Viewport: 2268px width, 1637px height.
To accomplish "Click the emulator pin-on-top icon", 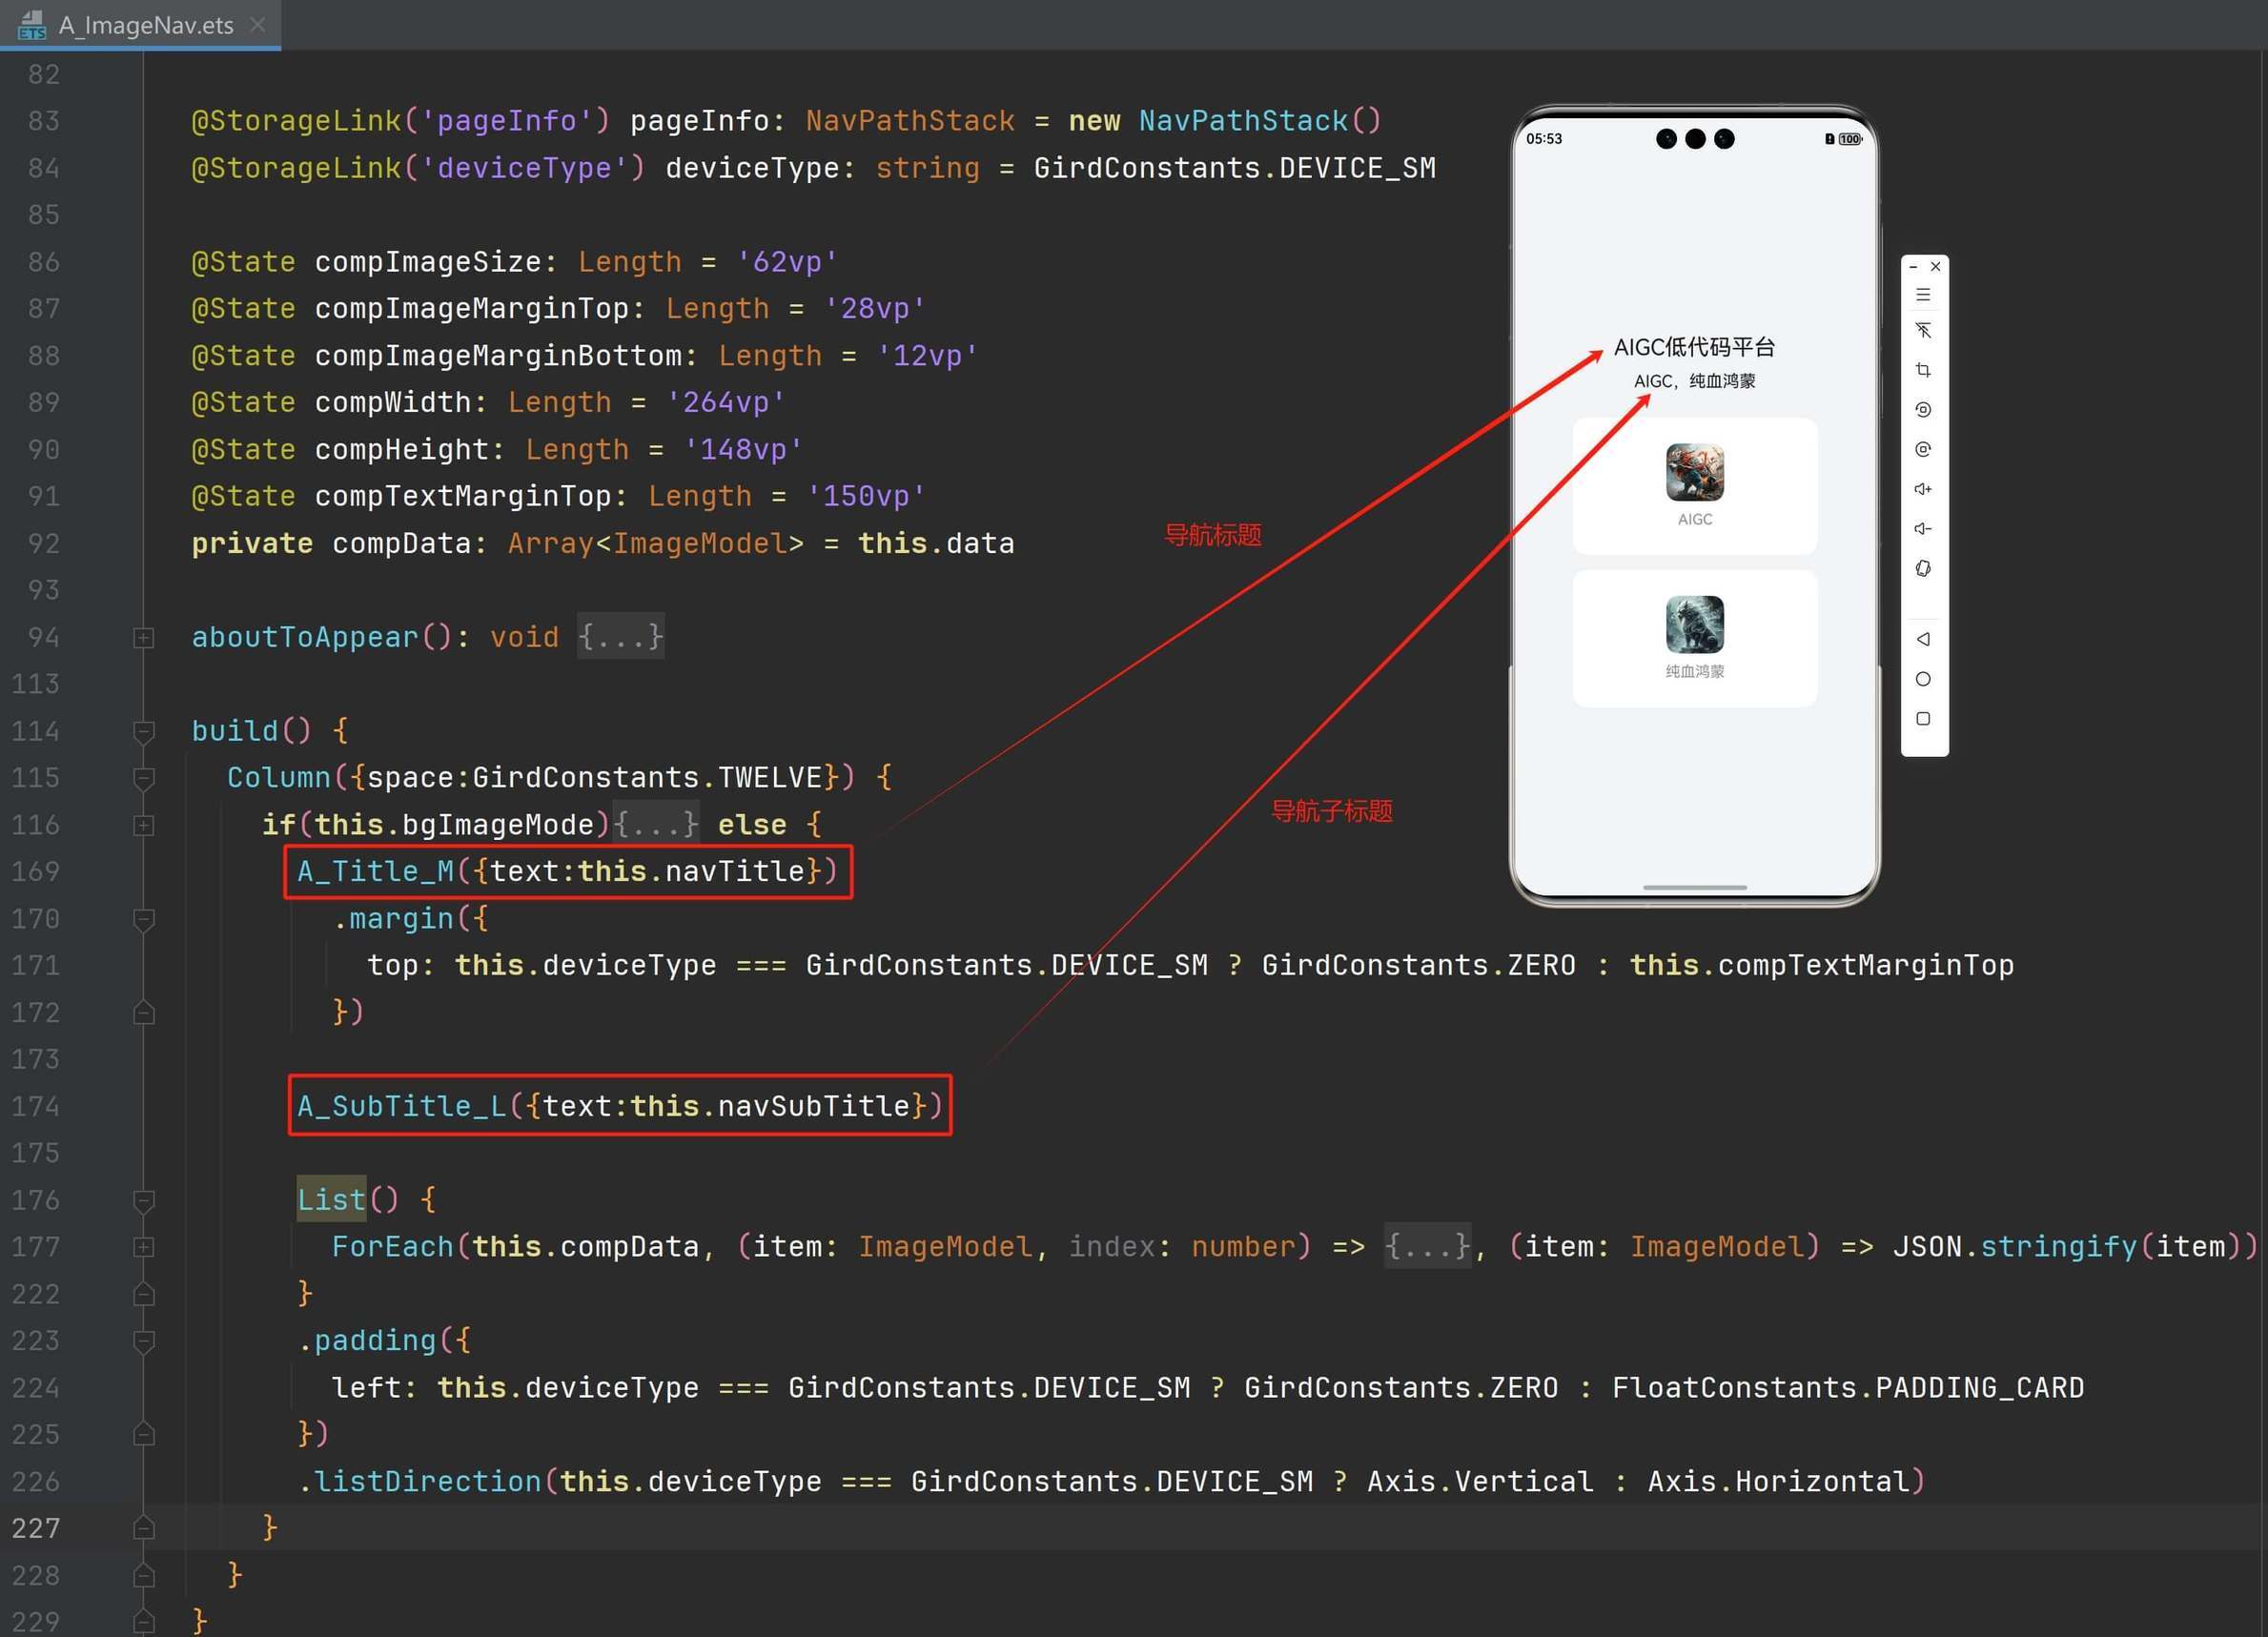I will 1922,331.
